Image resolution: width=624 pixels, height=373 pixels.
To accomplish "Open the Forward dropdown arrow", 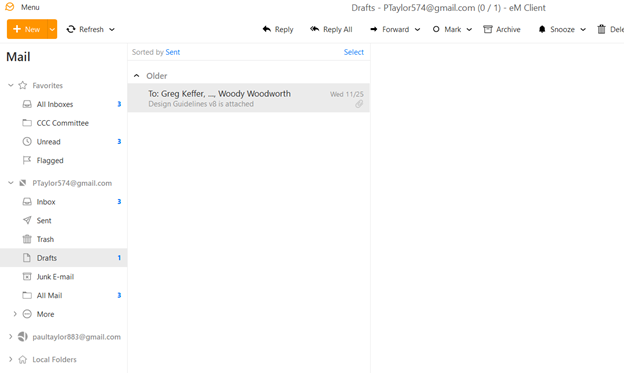I will pos(417,29).
